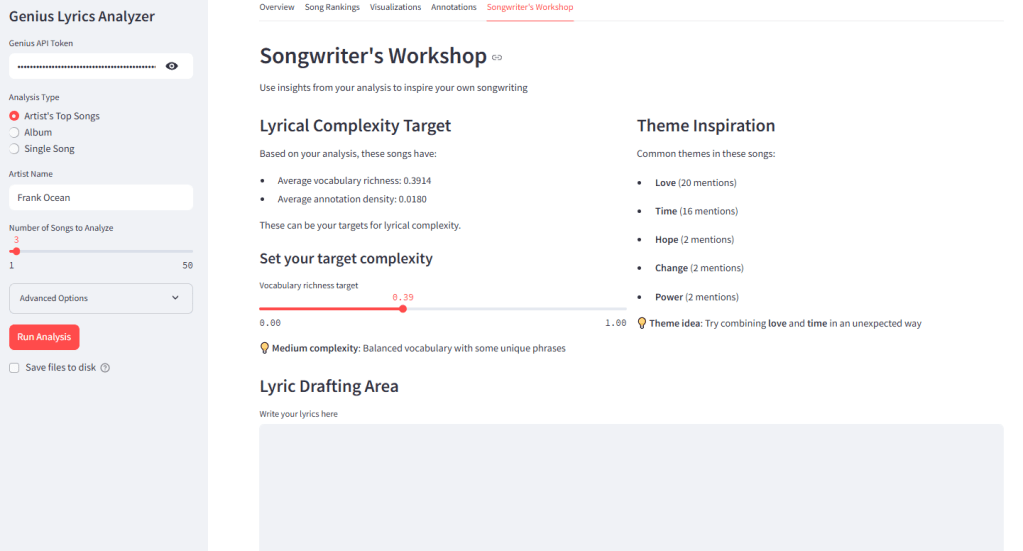The image size is (1023, 551).
Task: Click the Advanced Options chevron arrow
Action: click(x=175, y=298)
